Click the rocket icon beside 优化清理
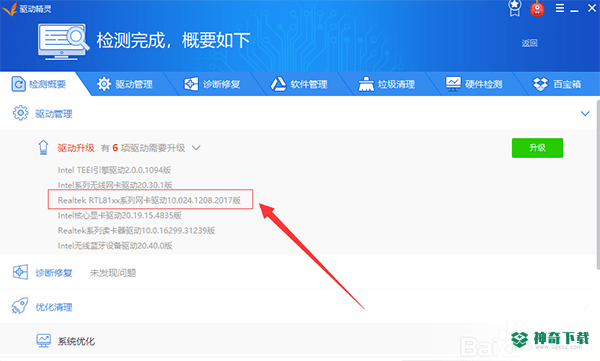 tap(20, 306)
